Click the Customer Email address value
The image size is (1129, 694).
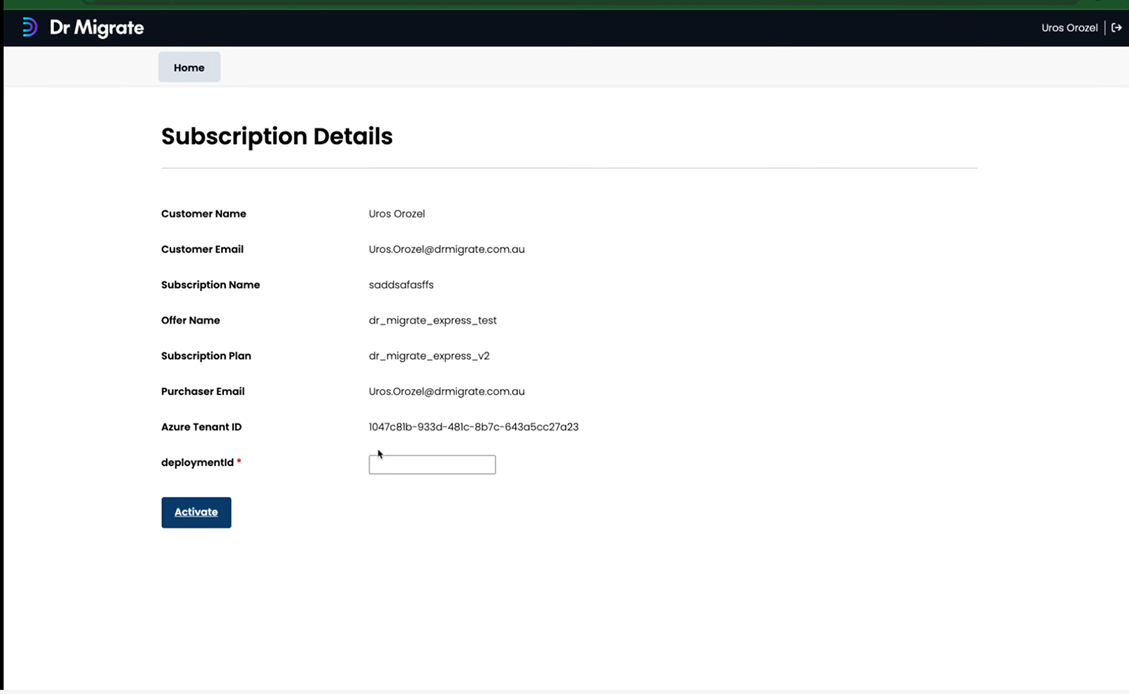446,249
